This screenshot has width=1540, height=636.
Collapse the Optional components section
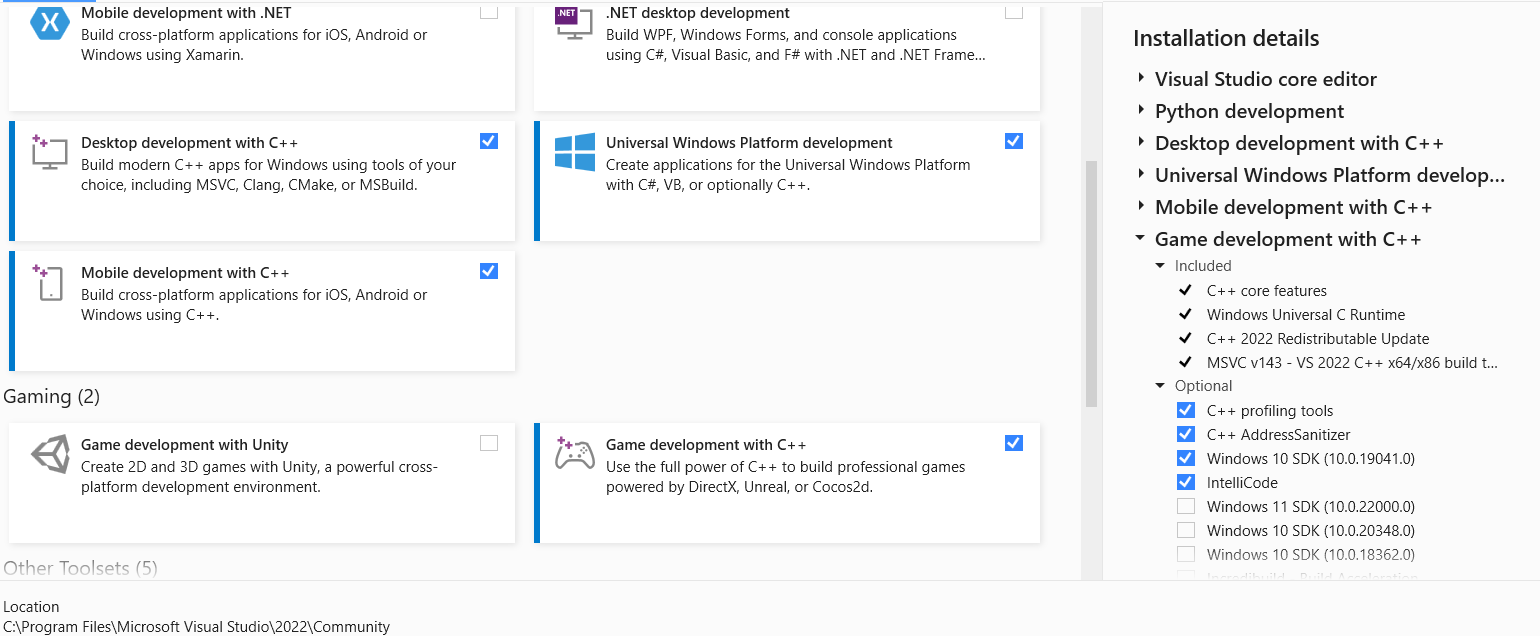(1160, 386)
